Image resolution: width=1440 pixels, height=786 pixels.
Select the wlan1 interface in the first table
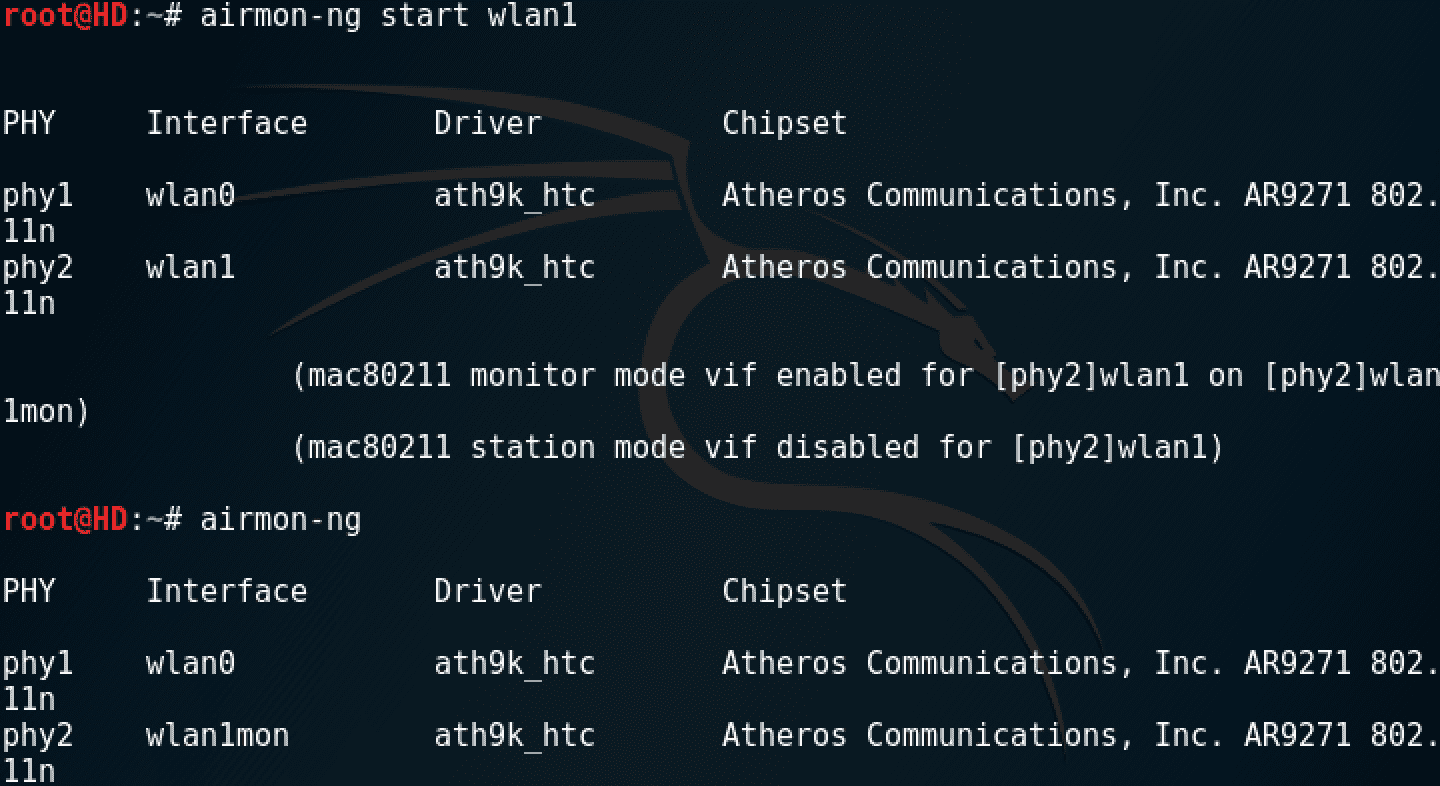(190, 268)
